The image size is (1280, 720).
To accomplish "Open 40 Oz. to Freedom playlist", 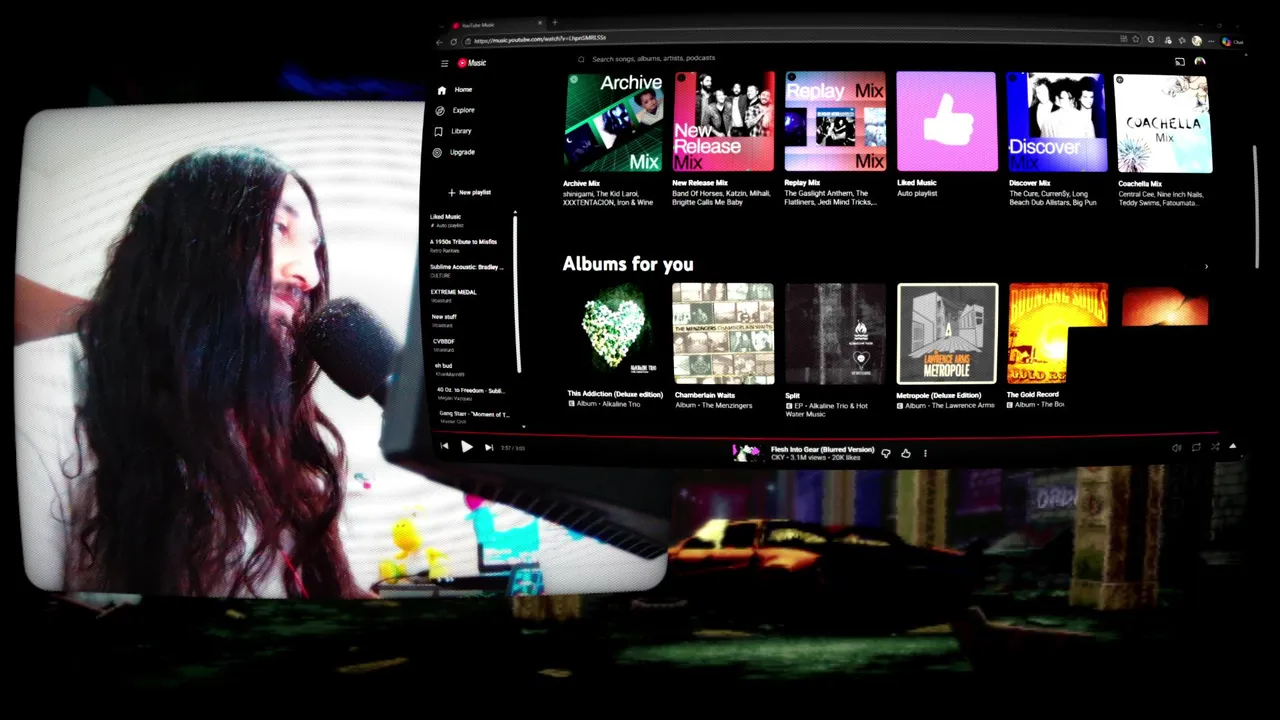I will 470,393.
